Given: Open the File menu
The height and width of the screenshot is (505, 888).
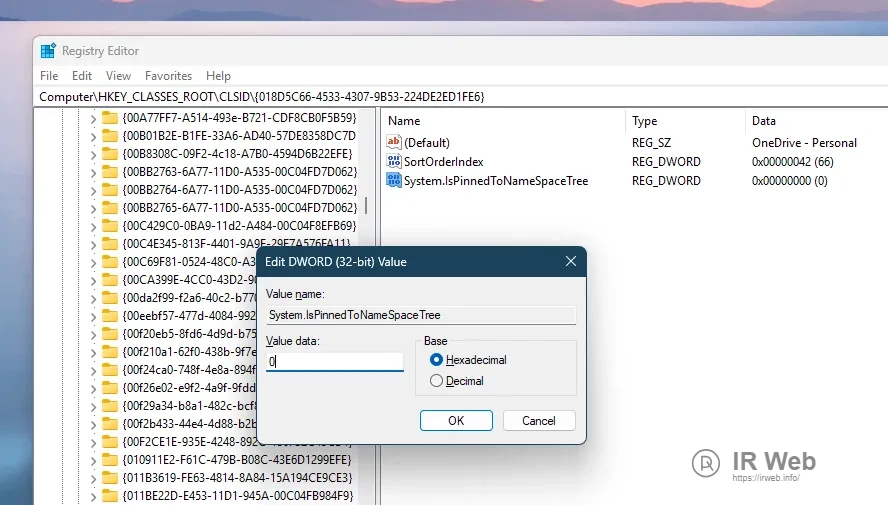Looking at the screenshot, I should click(49, 76).
